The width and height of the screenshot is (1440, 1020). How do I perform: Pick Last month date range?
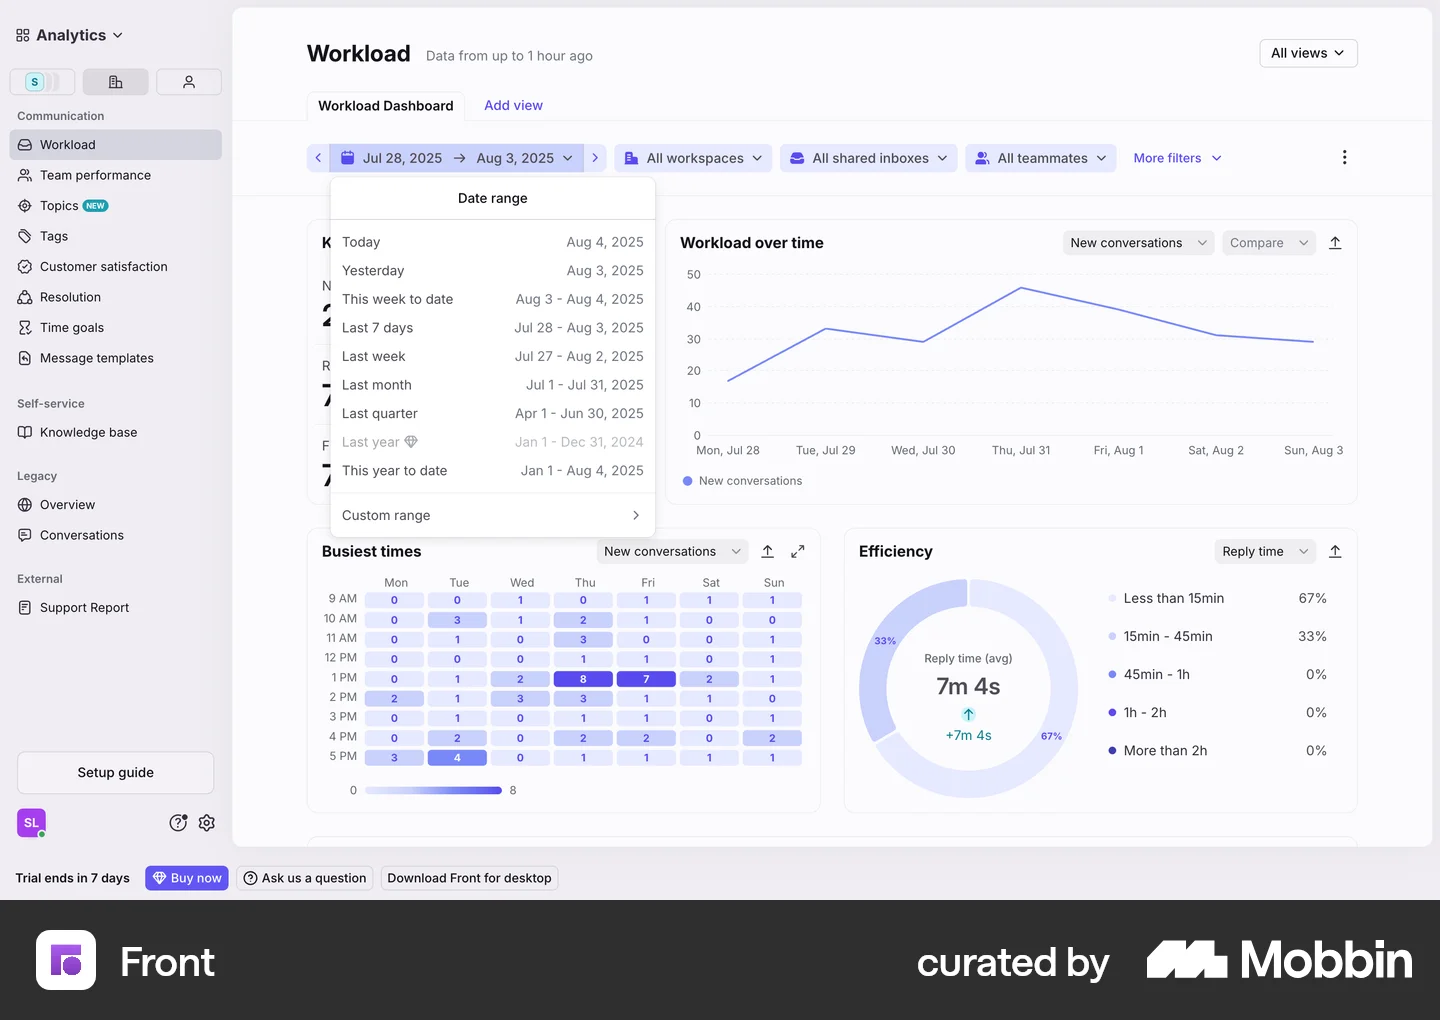[493, 385]
